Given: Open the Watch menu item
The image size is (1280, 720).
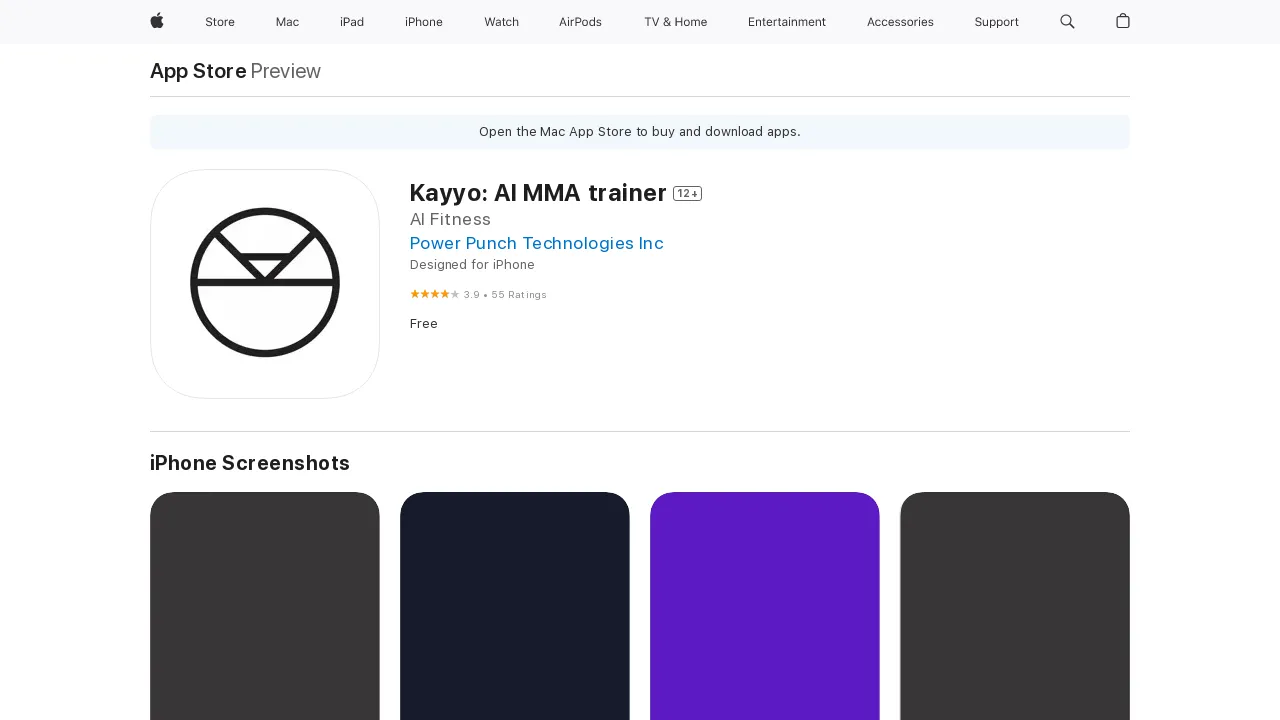Looking at the screenshot, I should 501,22.
